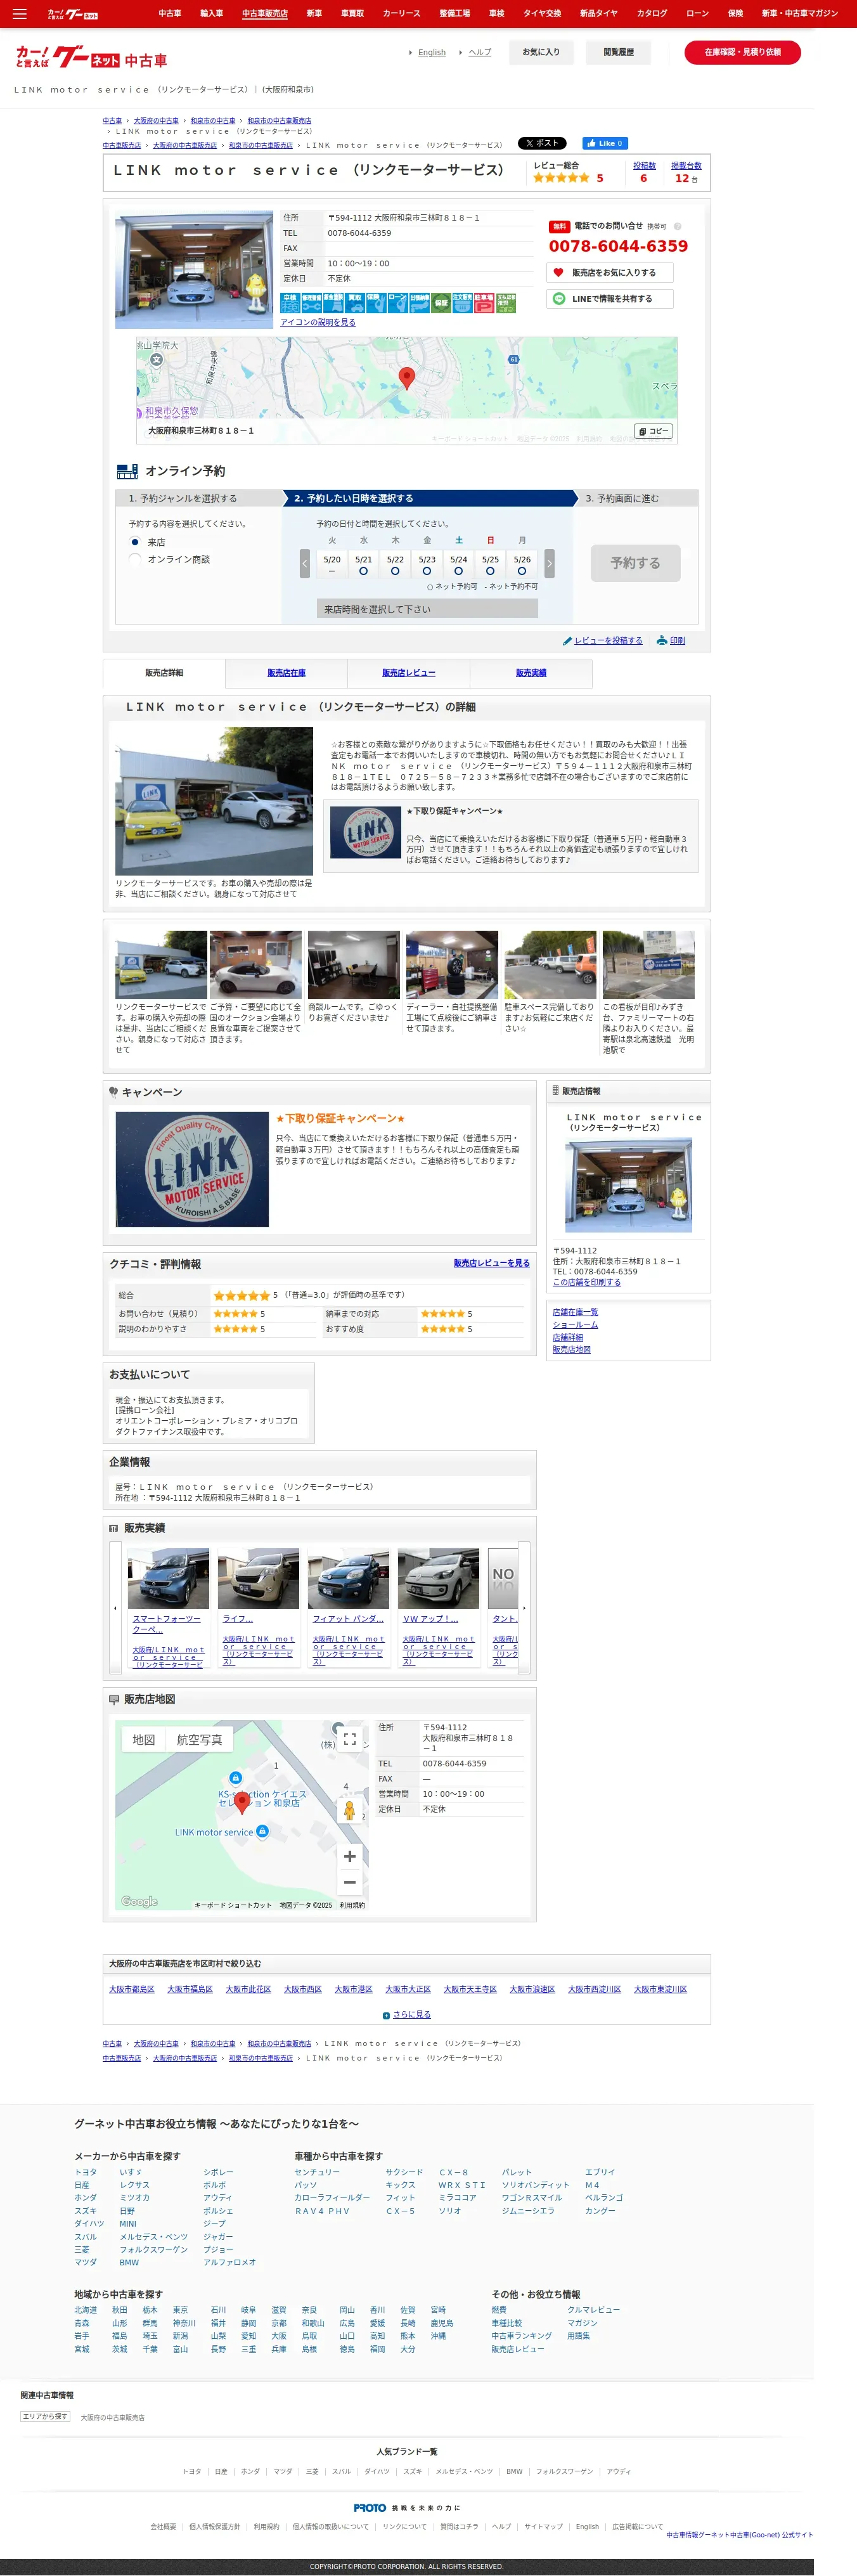Switch map to 地図 view
The image size is (857, 2576).
tap(144, 1740)
